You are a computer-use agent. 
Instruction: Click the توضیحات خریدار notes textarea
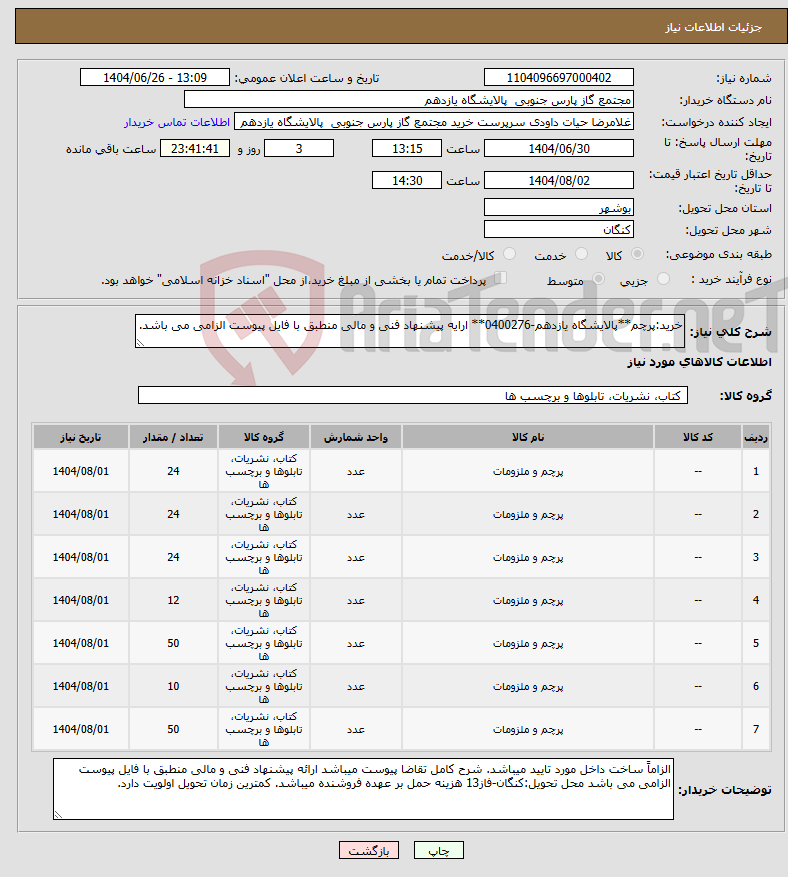point(364,789)
